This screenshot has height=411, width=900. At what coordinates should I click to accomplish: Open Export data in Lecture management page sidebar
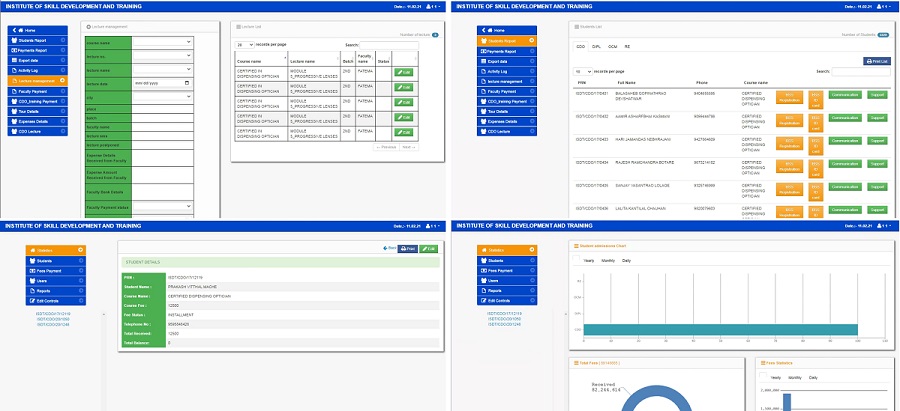38,60
